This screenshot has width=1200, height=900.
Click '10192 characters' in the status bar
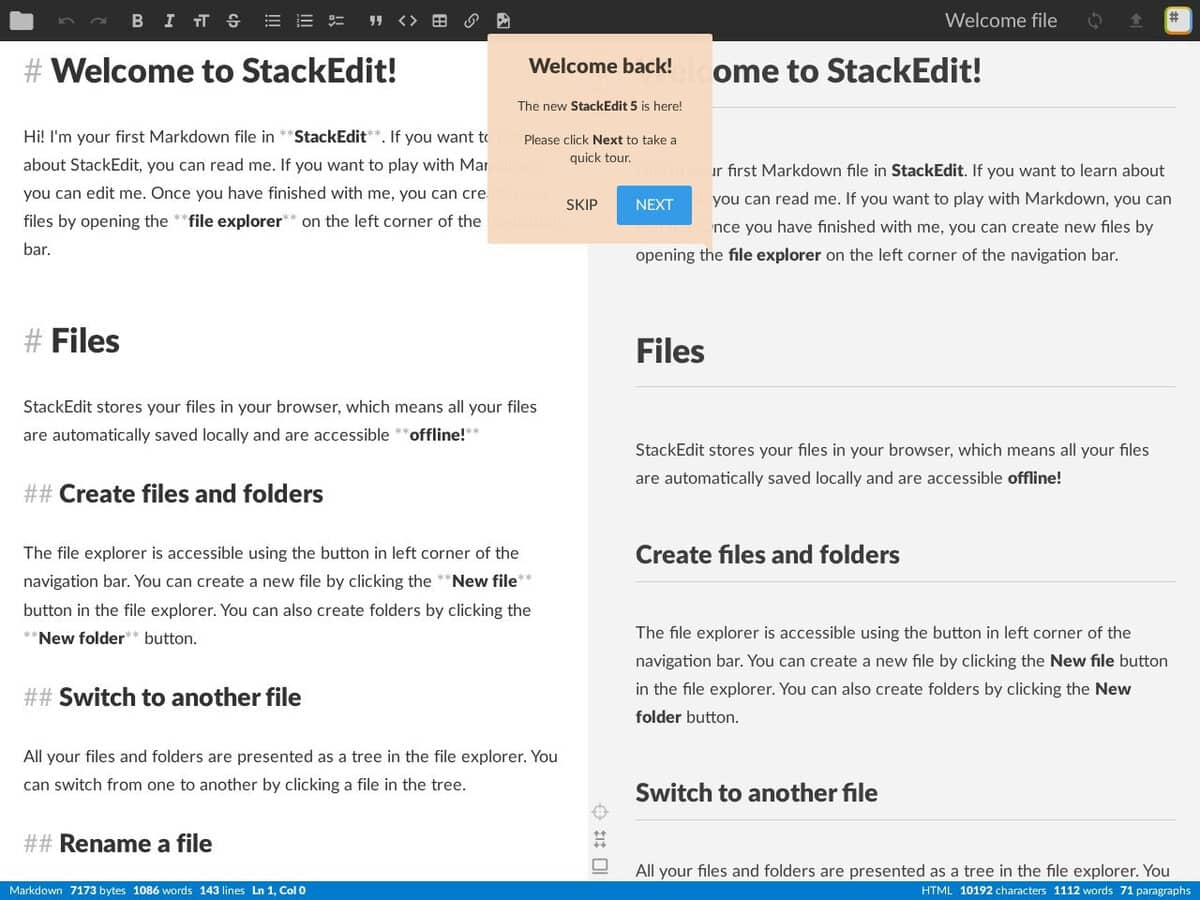click(x=1003, y=890)
